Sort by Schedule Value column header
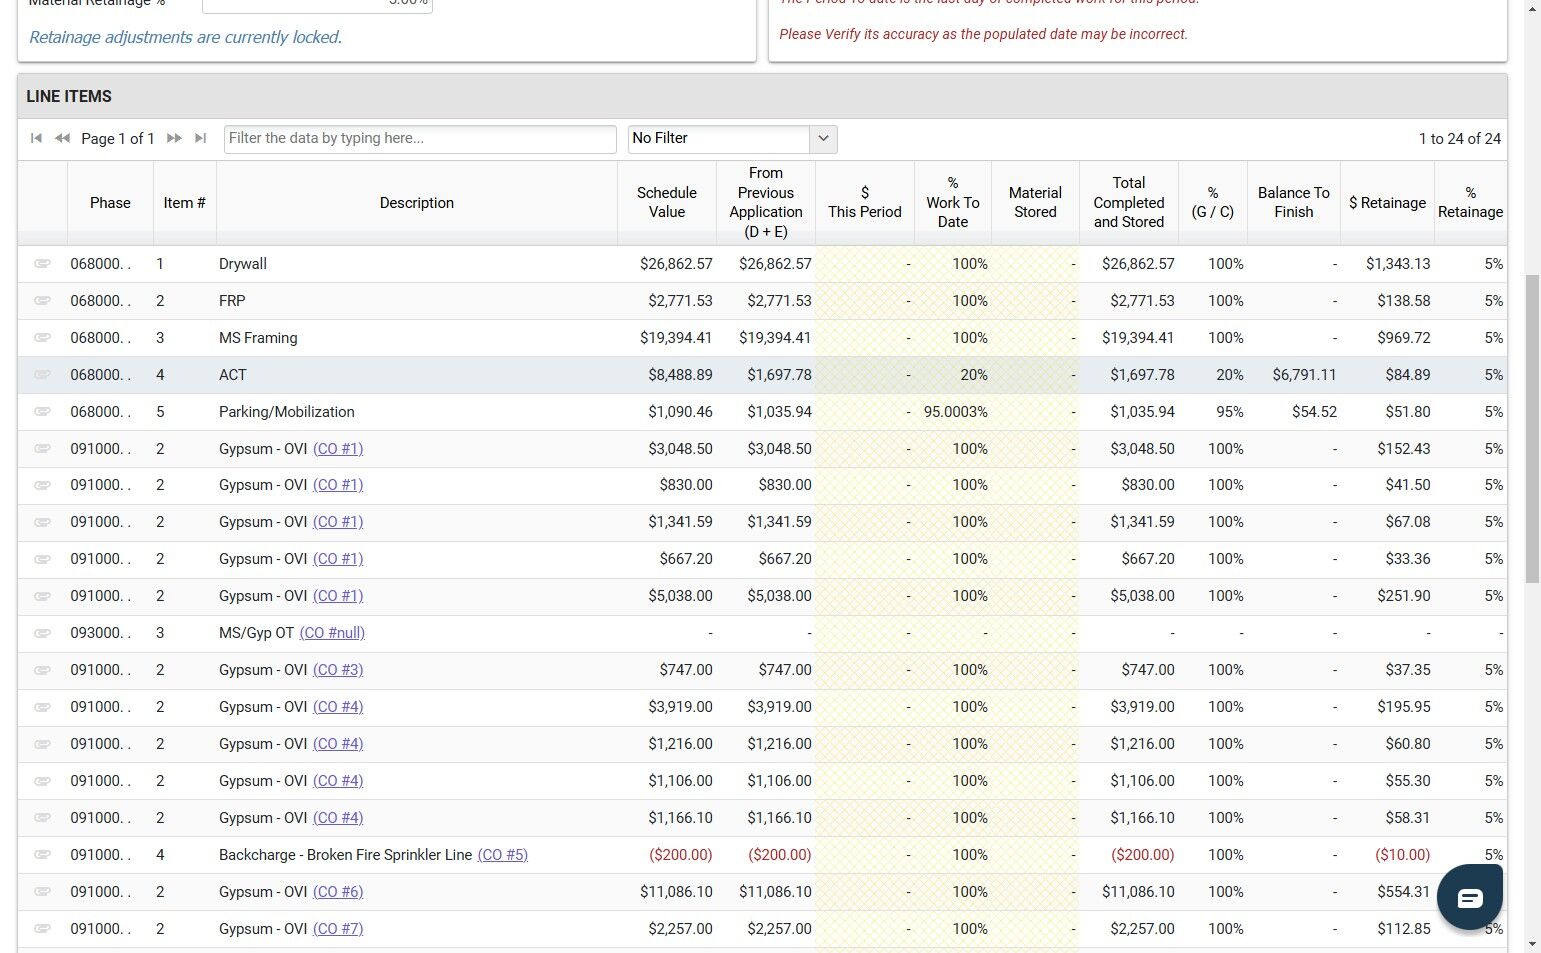 (666, 202)
